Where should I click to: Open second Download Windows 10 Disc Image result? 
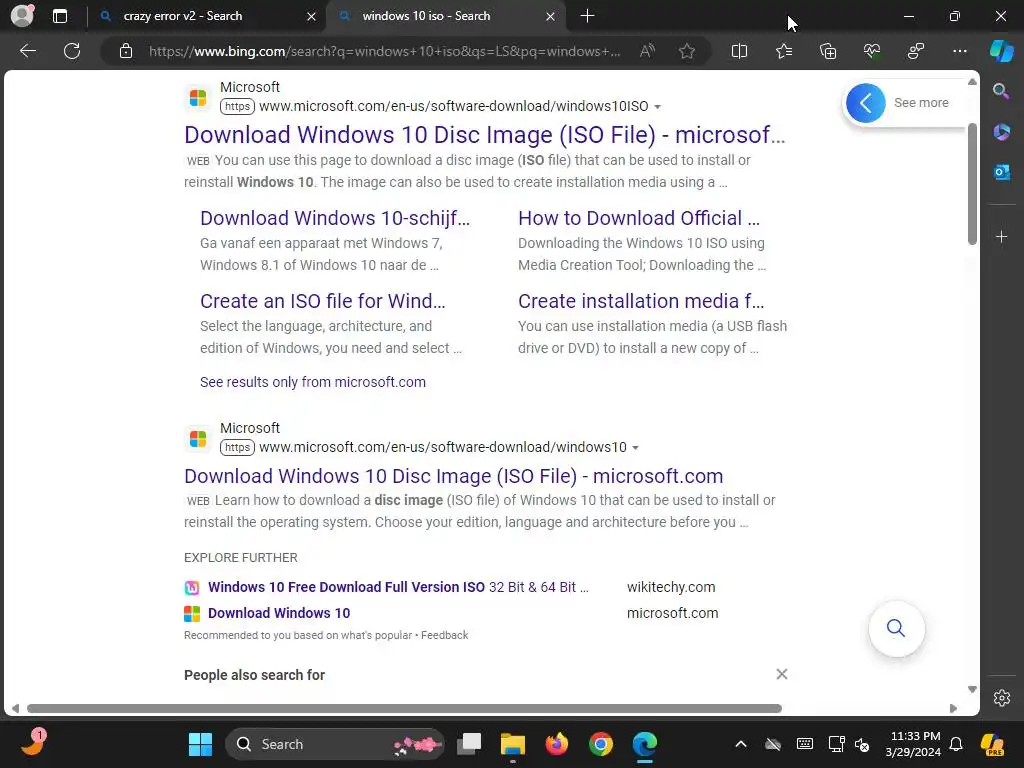(453, 476)
